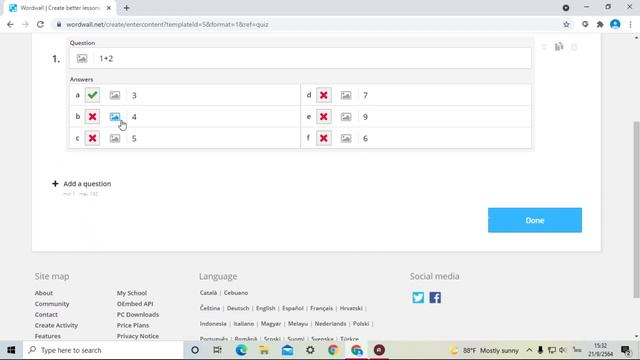
Task: Edit answer d text field showing 7
Action: pos(445,95)
